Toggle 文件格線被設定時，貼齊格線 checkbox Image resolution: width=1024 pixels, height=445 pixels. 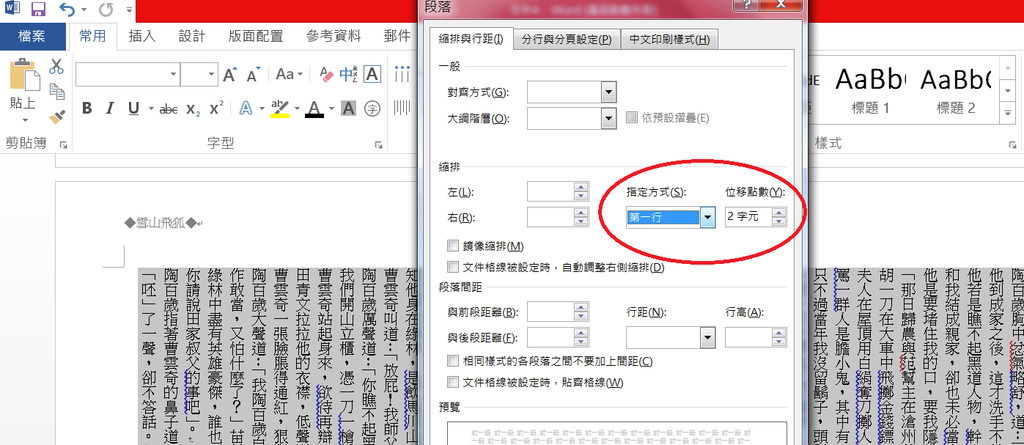click(453, 382)
